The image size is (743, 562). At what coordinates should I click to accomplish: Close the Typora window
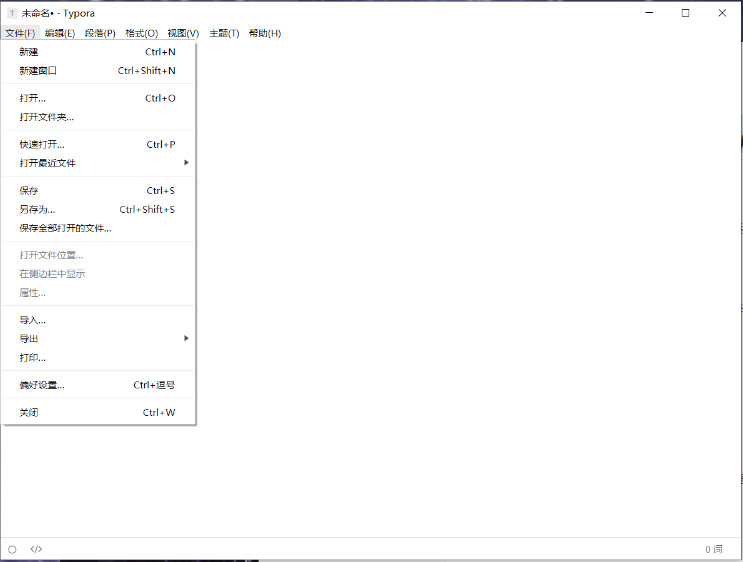pyautogui.click(x=722, y=13)
